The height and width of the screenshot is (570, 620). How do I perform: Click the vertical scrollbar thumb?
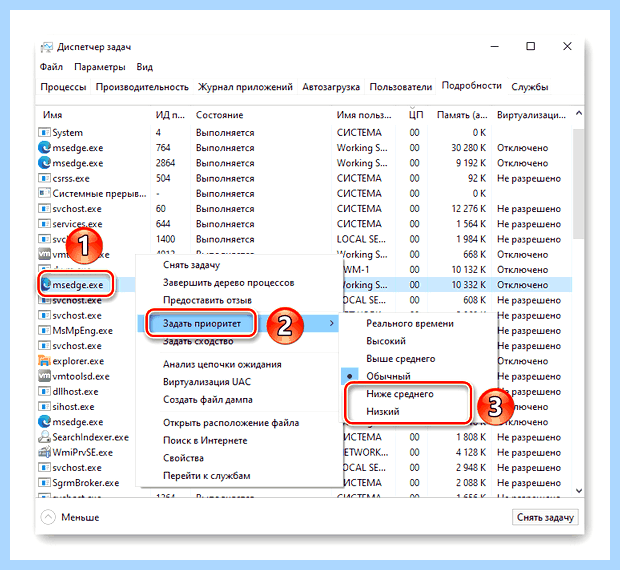pyautogui.click(x=578, y=184)
